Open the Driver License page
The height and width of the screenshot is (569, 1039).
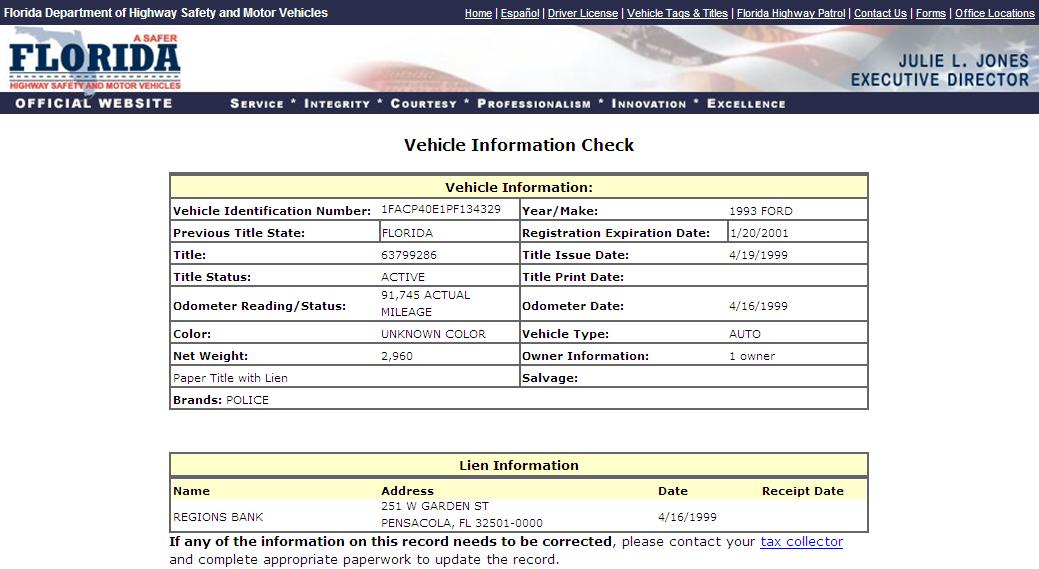pyautogui.click(x=583, y=13)
